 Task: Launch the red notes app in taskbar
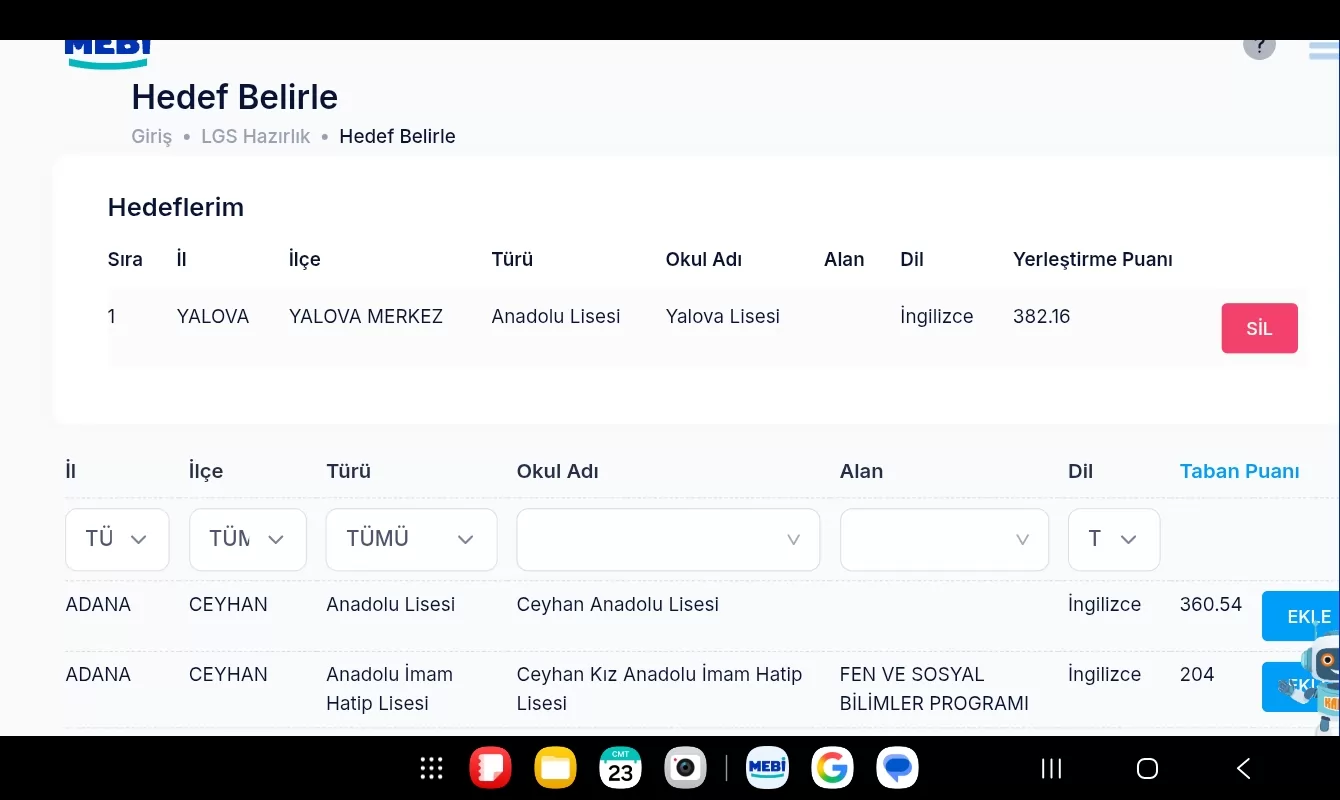pos(490,768)
